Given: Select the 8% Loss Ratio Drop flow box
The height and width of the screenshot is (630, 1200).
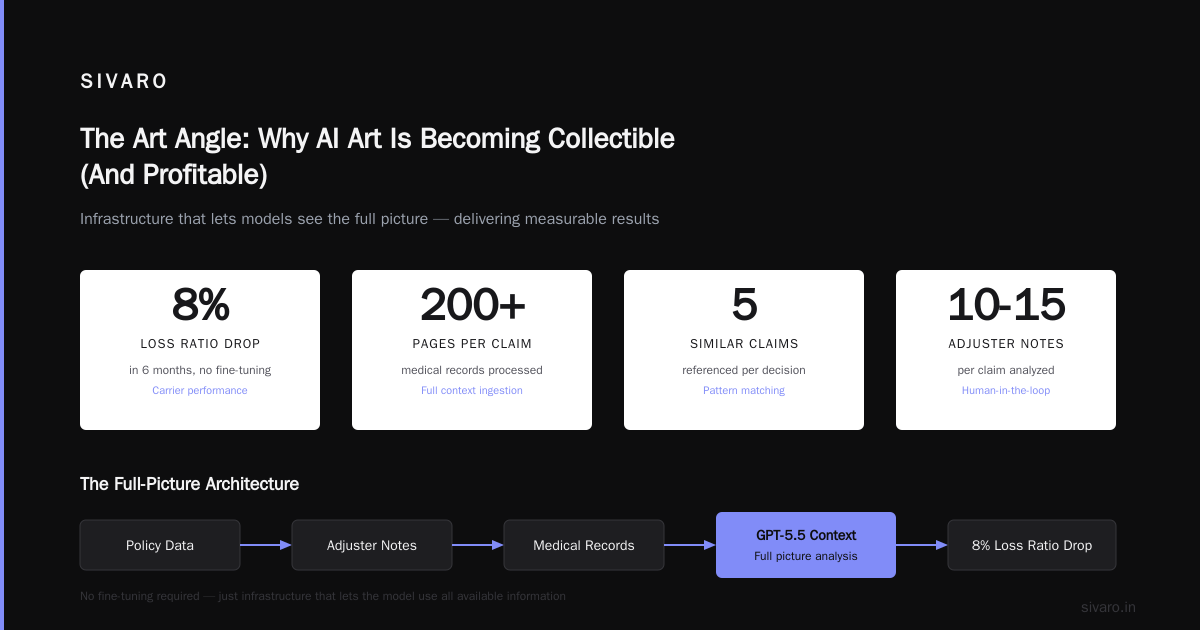Looking at the screenshot, I should (x=1032, y=545).
